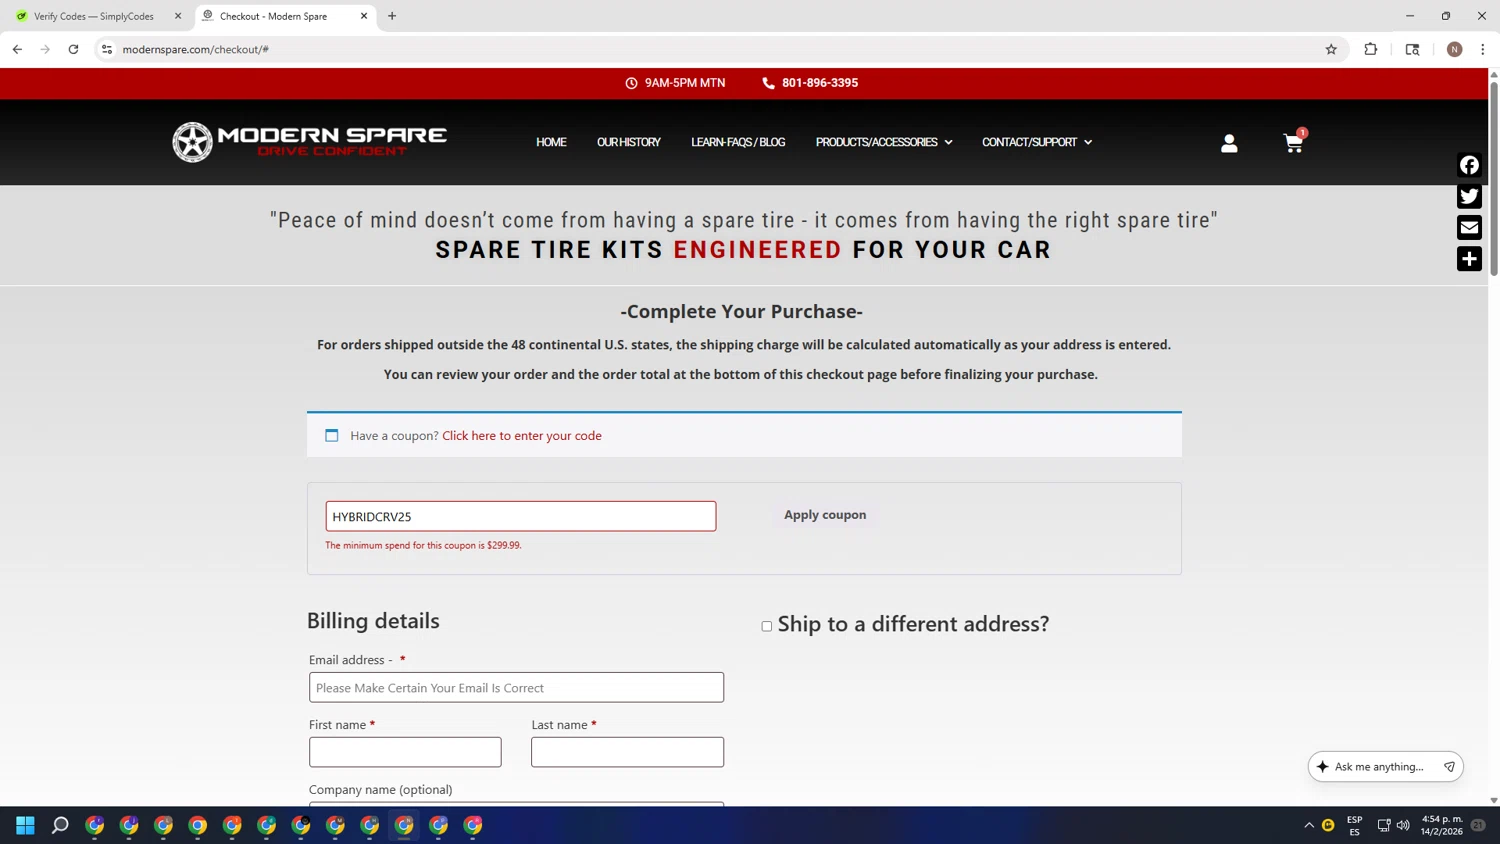The width and height of the screenshot is (1500, 844).
Task: Open Windows Start menu
Action: (x=25, y=825)
